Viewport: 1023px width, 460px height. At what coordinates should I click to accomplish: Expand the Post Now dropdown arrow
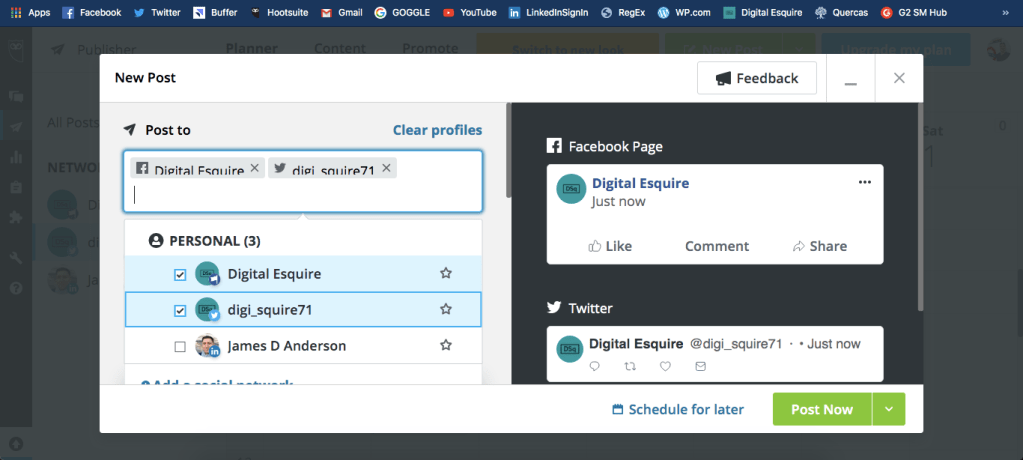(x=889, y=409)
